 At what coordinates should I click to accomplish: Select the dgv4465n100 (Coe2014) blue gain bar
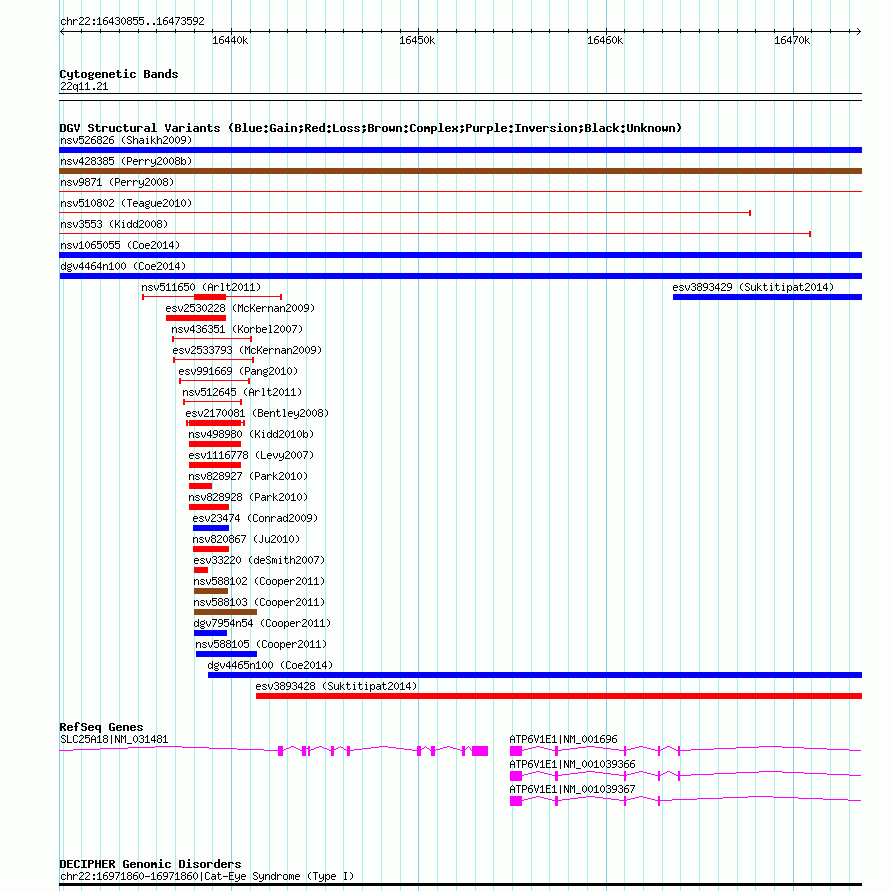[x=535, y=675]
